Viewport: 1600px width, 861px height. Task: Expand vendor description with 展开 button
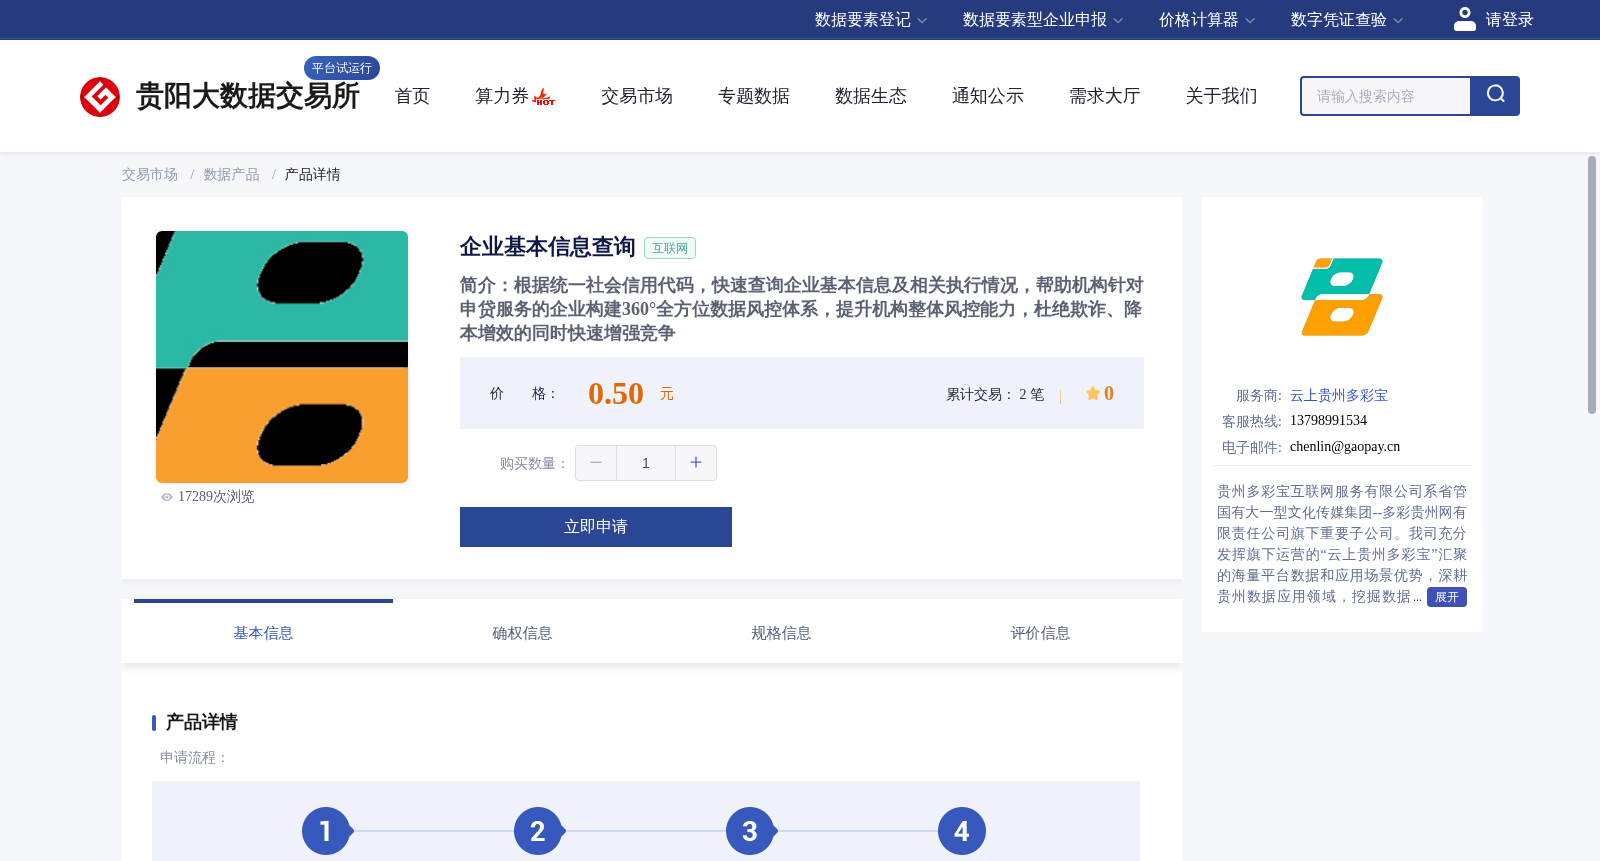tap(1447, 597)
